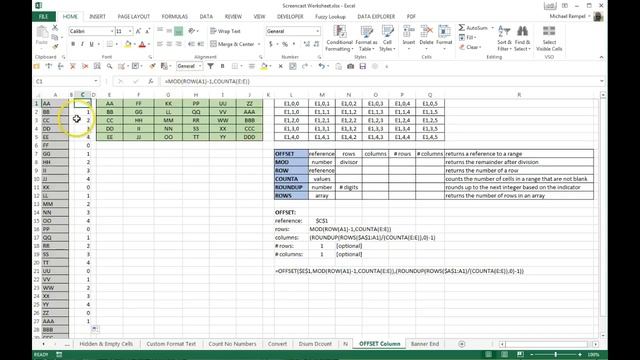640x360 pixels.
Task: Click Page Layout view icon in status bar
Action: (504, 354)
